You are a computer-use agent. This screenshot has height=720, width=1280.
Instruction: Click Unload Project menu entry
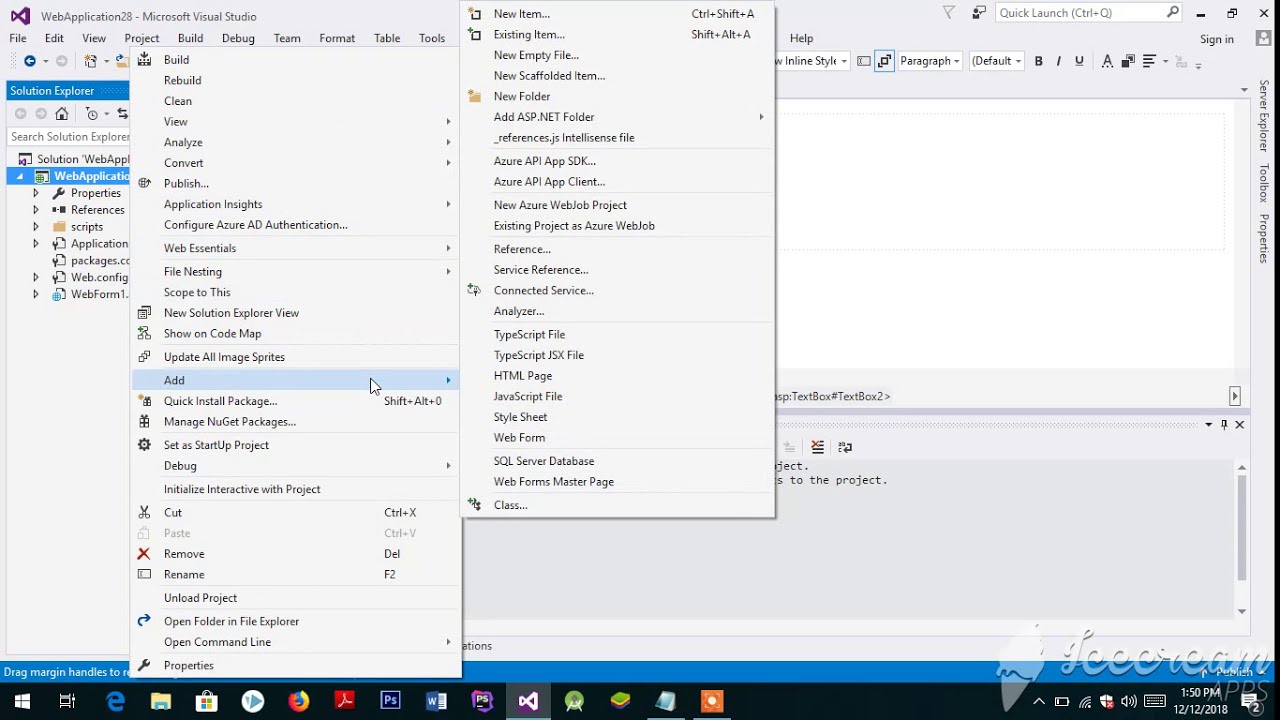[297, 598]
